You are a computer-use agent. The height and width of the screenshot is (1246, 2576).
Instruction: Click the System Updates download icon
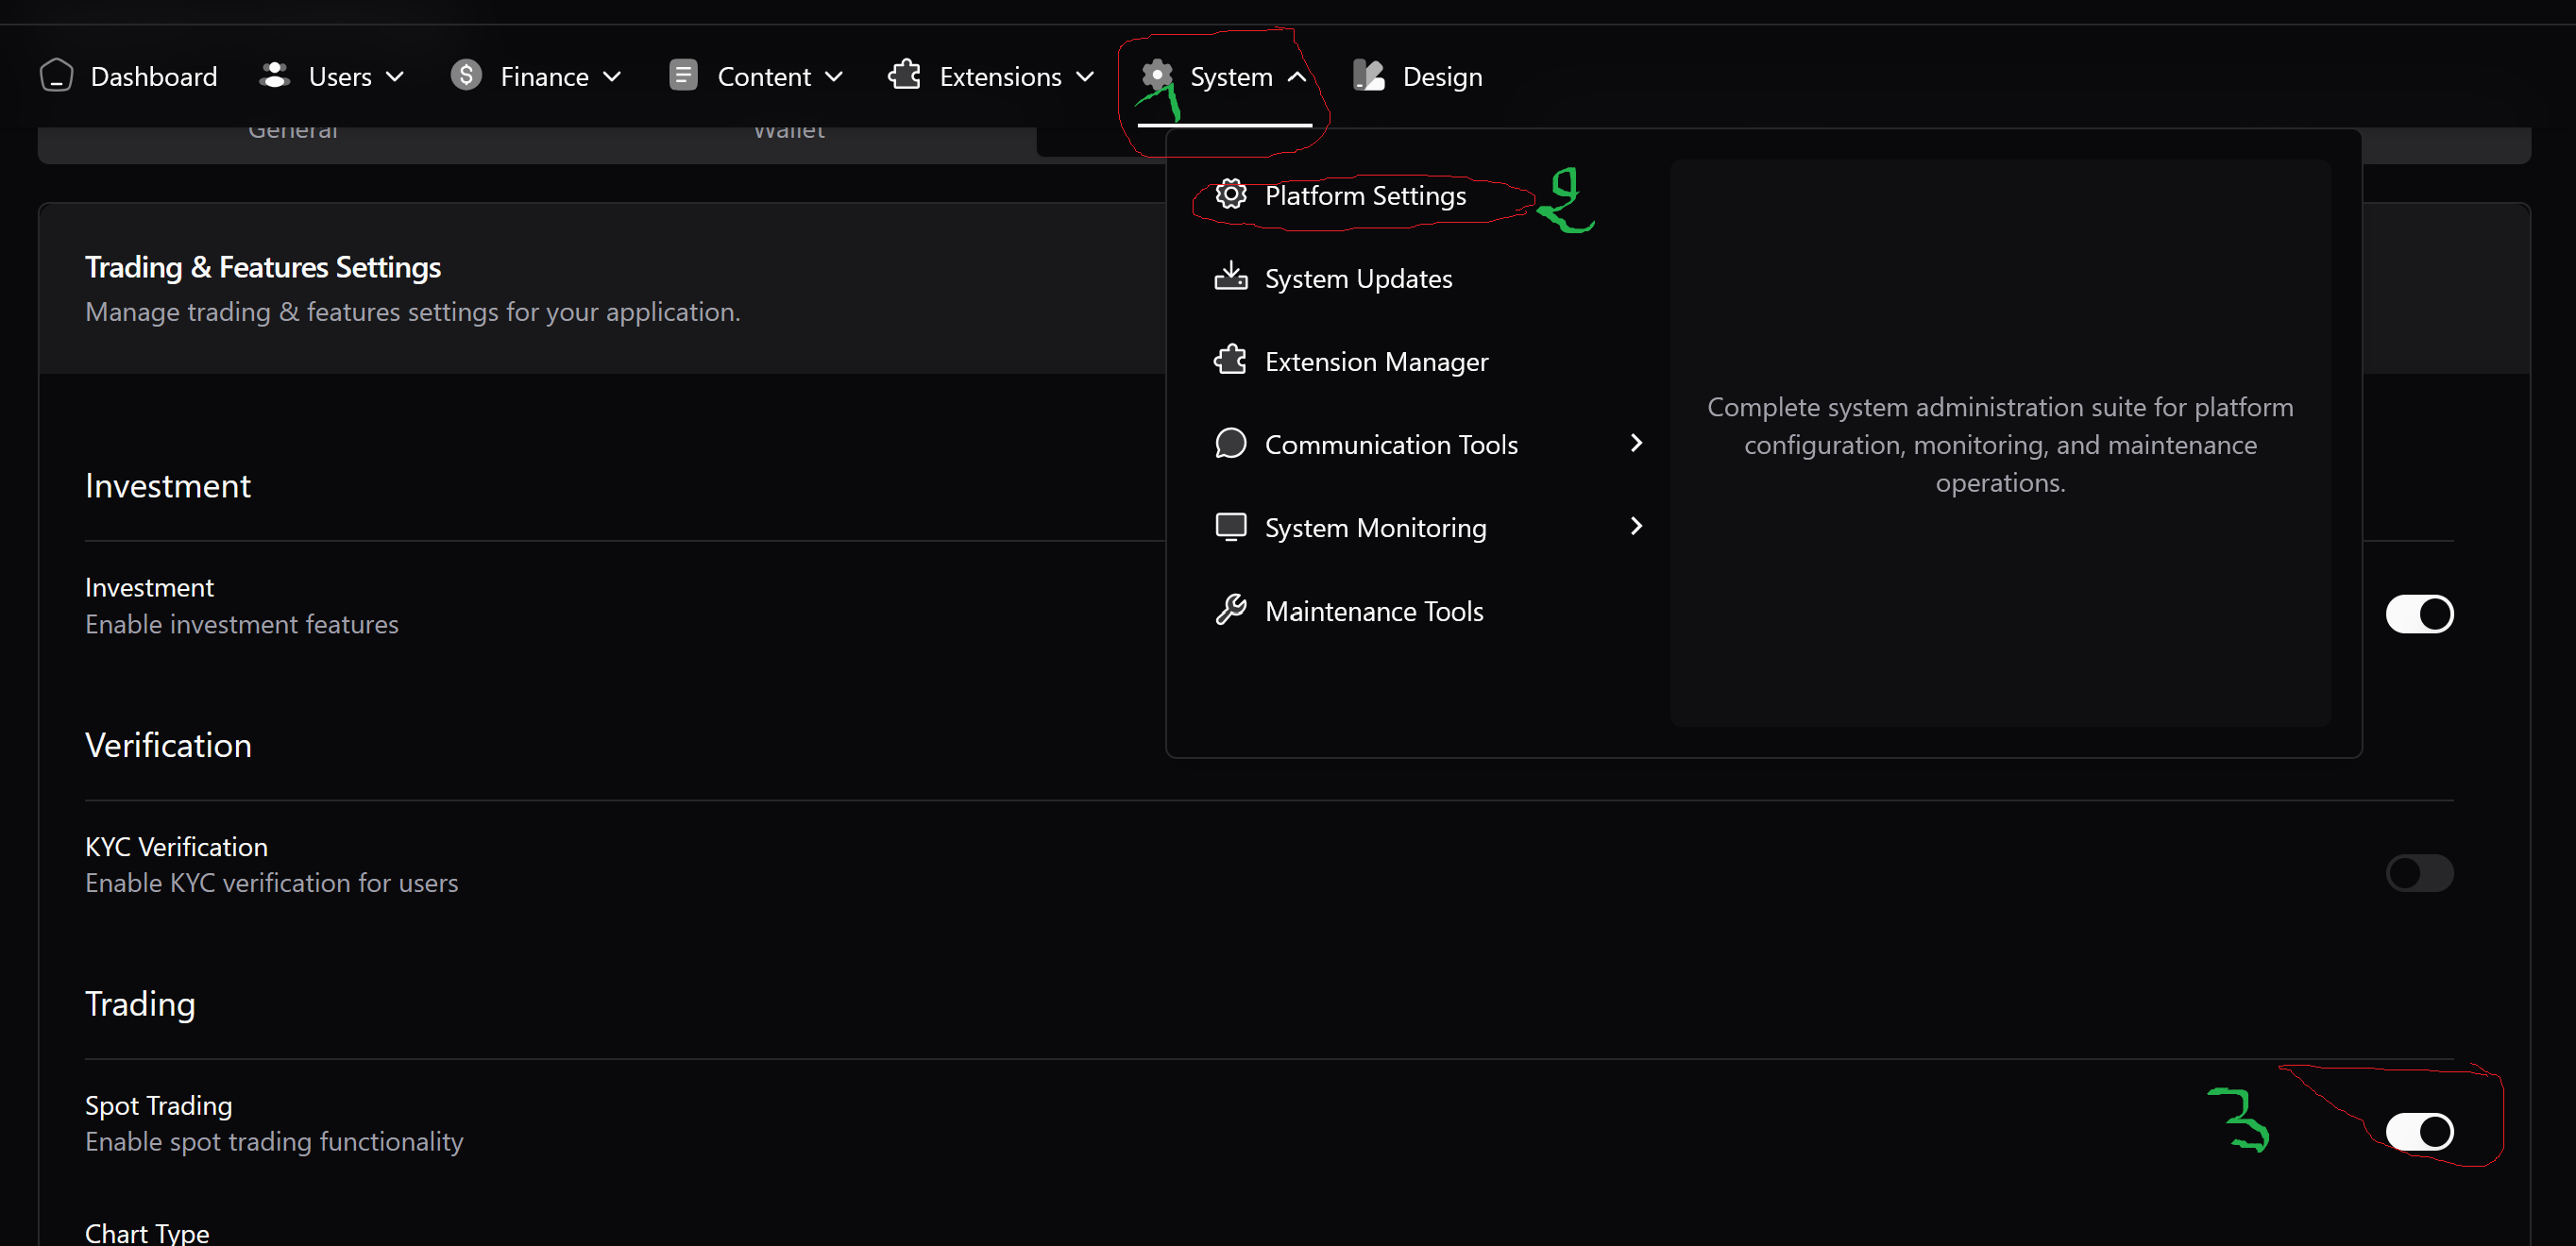tap(1230, 278)
